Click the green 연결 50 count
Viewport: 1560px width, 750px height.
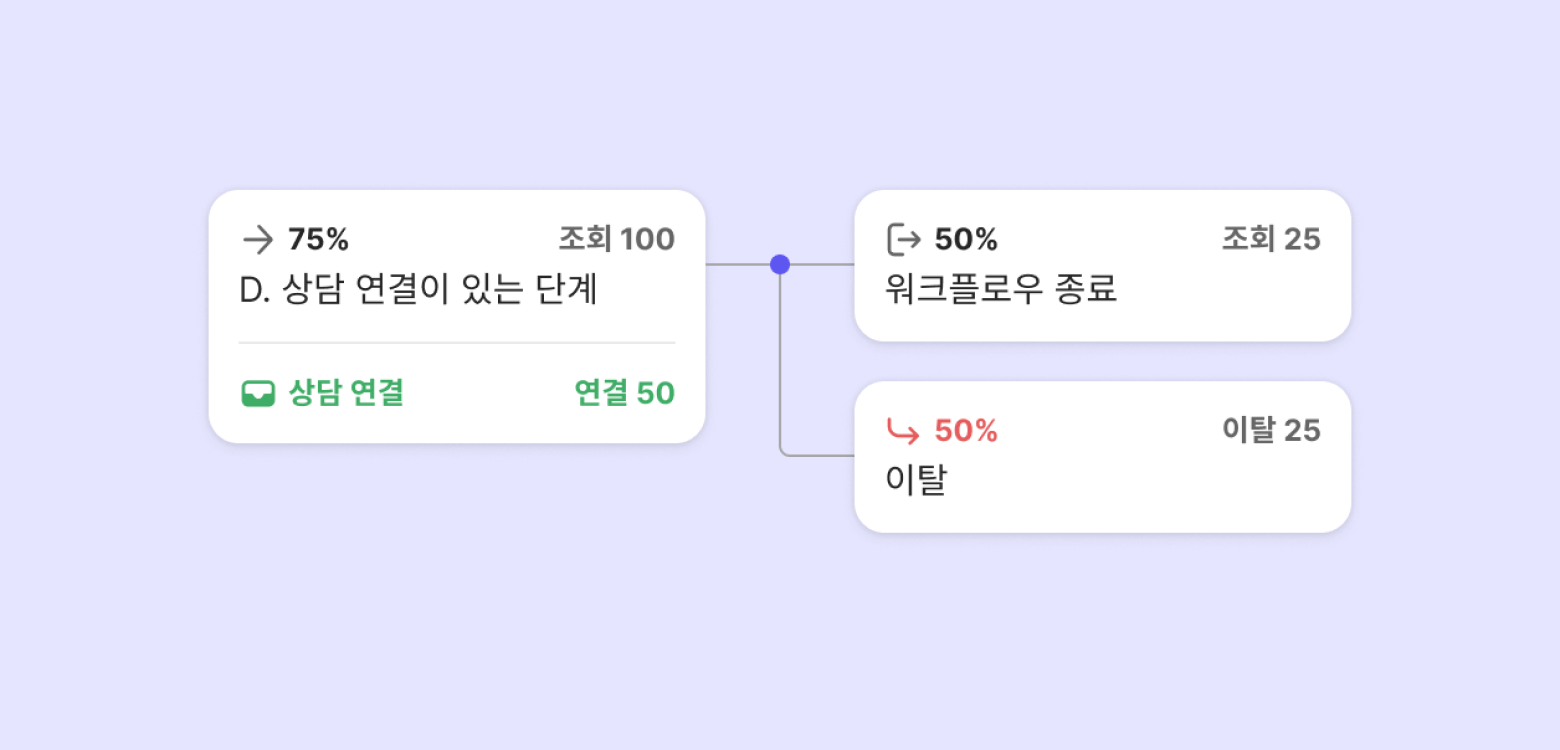[x=624, y=394]
